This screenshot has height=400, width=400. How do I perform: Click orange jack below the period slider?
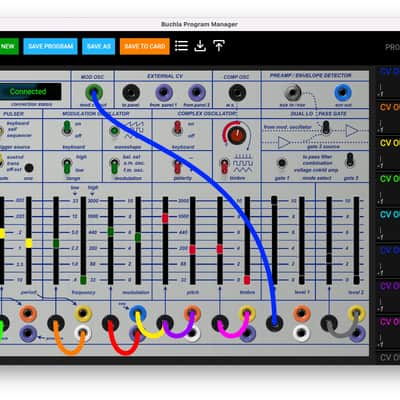28,313
